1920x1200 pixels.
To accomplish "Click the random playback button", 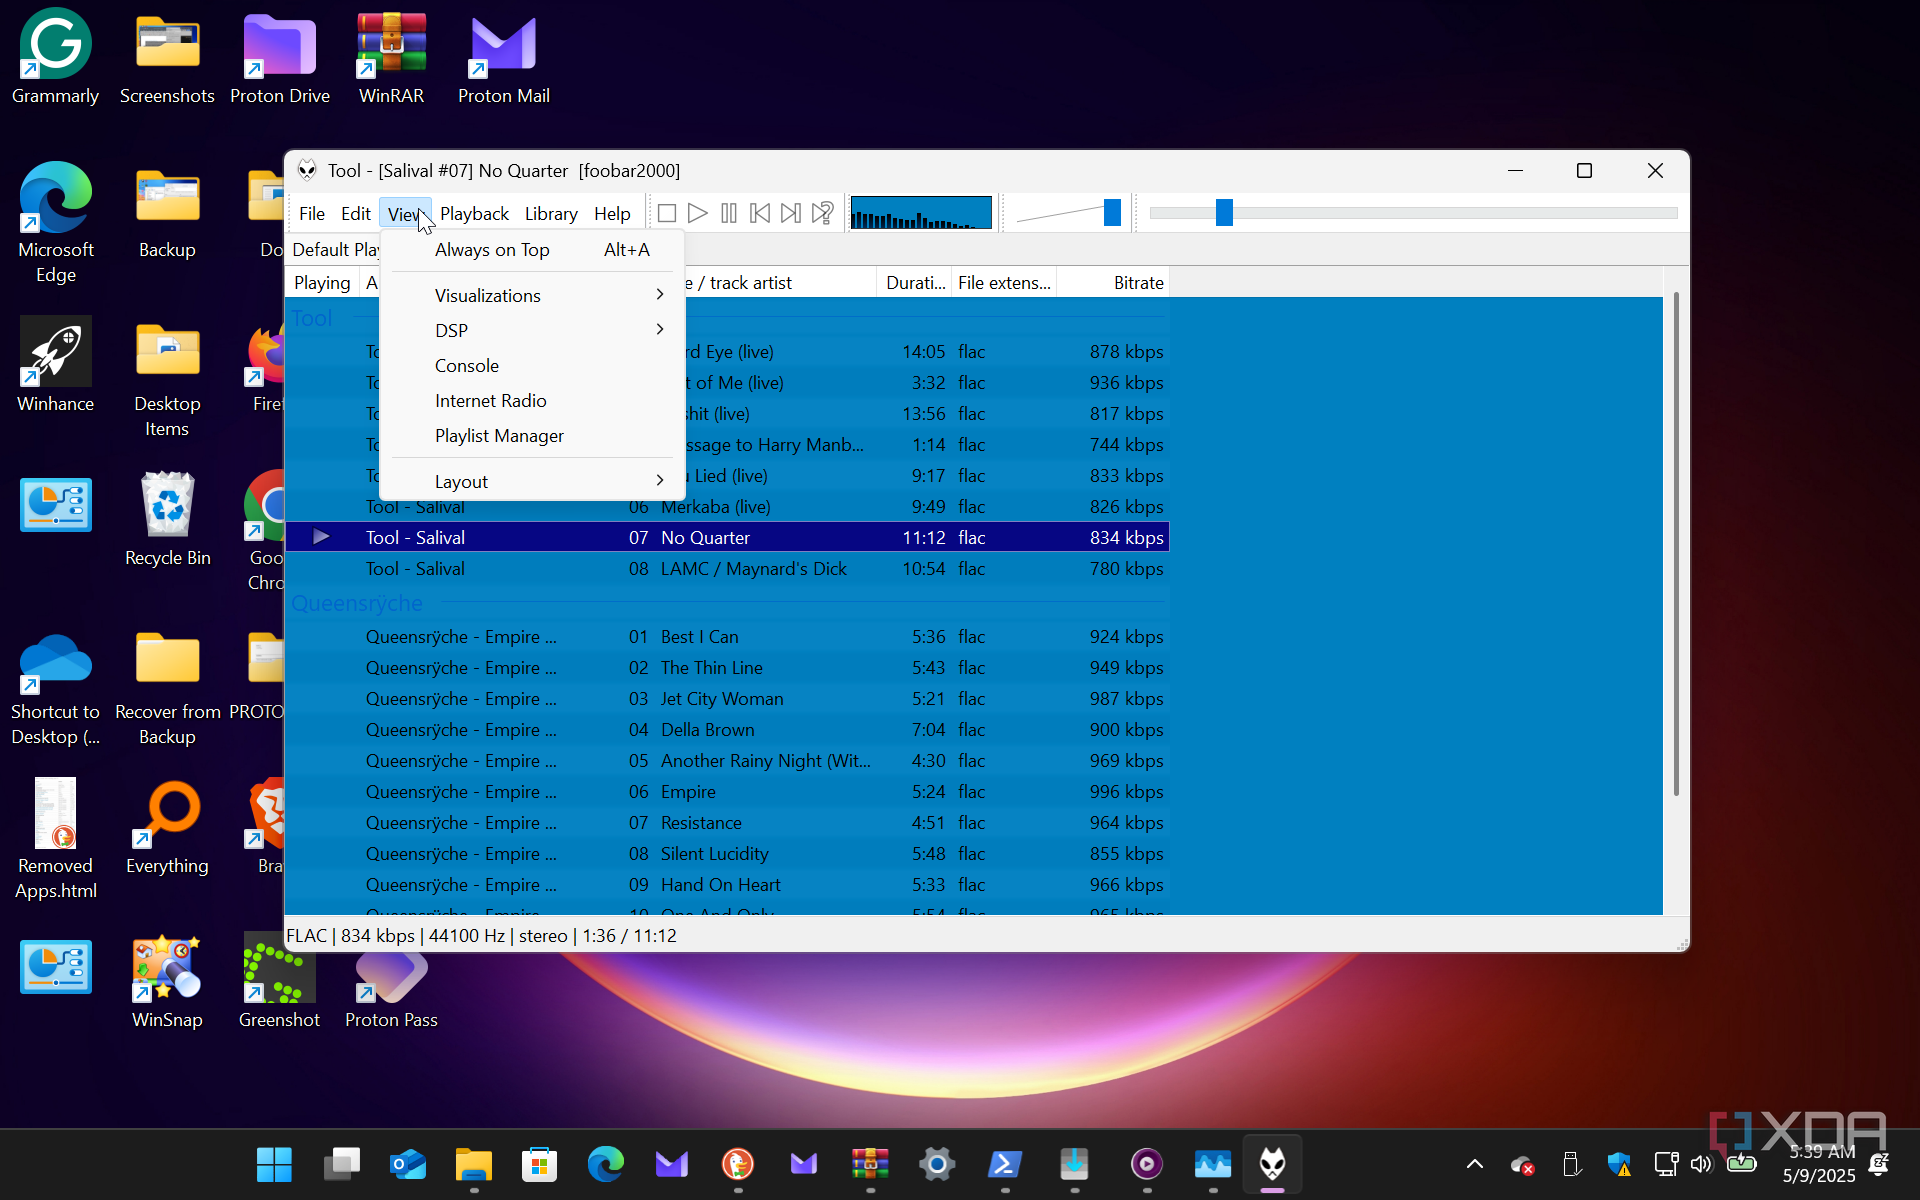I will click(x=822, y=213).
